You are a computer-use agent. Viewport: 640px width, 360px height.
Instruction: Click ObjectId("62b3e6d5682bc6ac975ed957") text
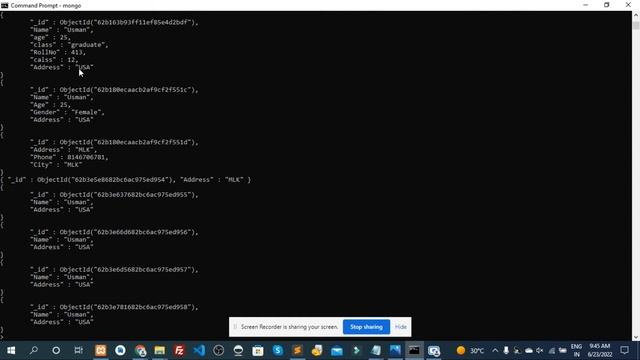coord(127,269)
